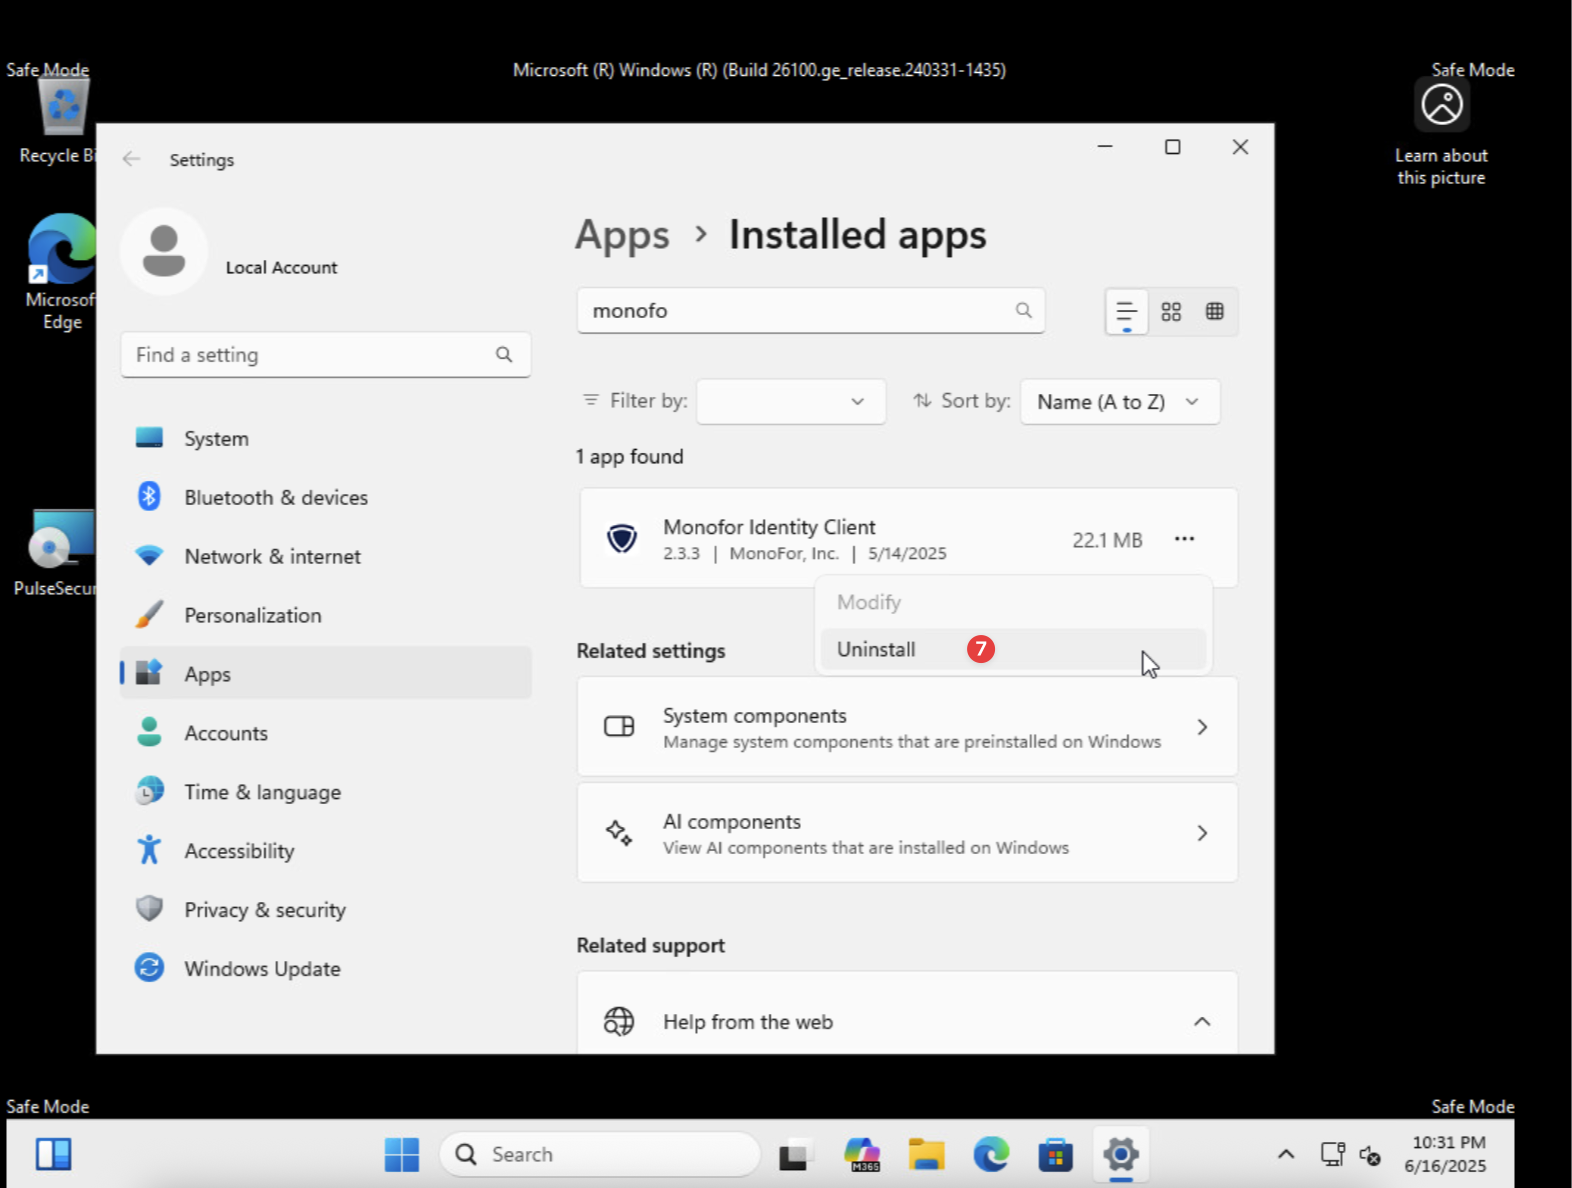This screenshot has width=1572, height=1188.
Task: Click the Find a setting search field
Action: coord(310,355)
